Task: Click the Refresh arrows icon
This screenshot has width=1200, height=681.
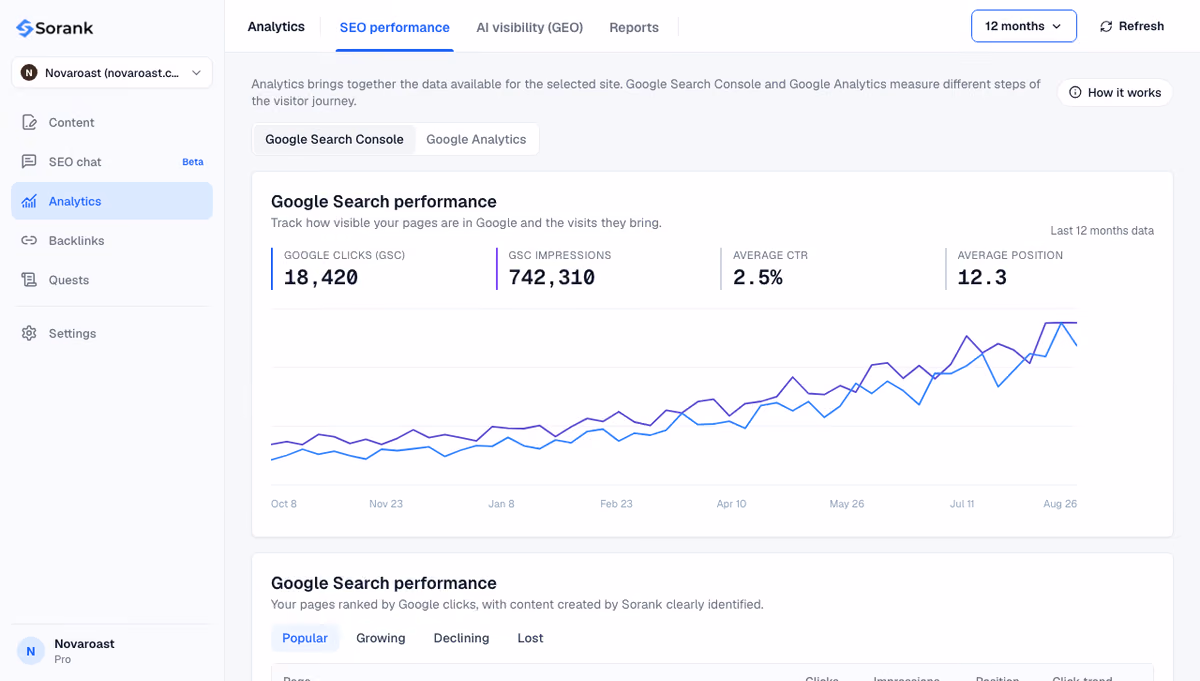Action: tap(1106, 27)
